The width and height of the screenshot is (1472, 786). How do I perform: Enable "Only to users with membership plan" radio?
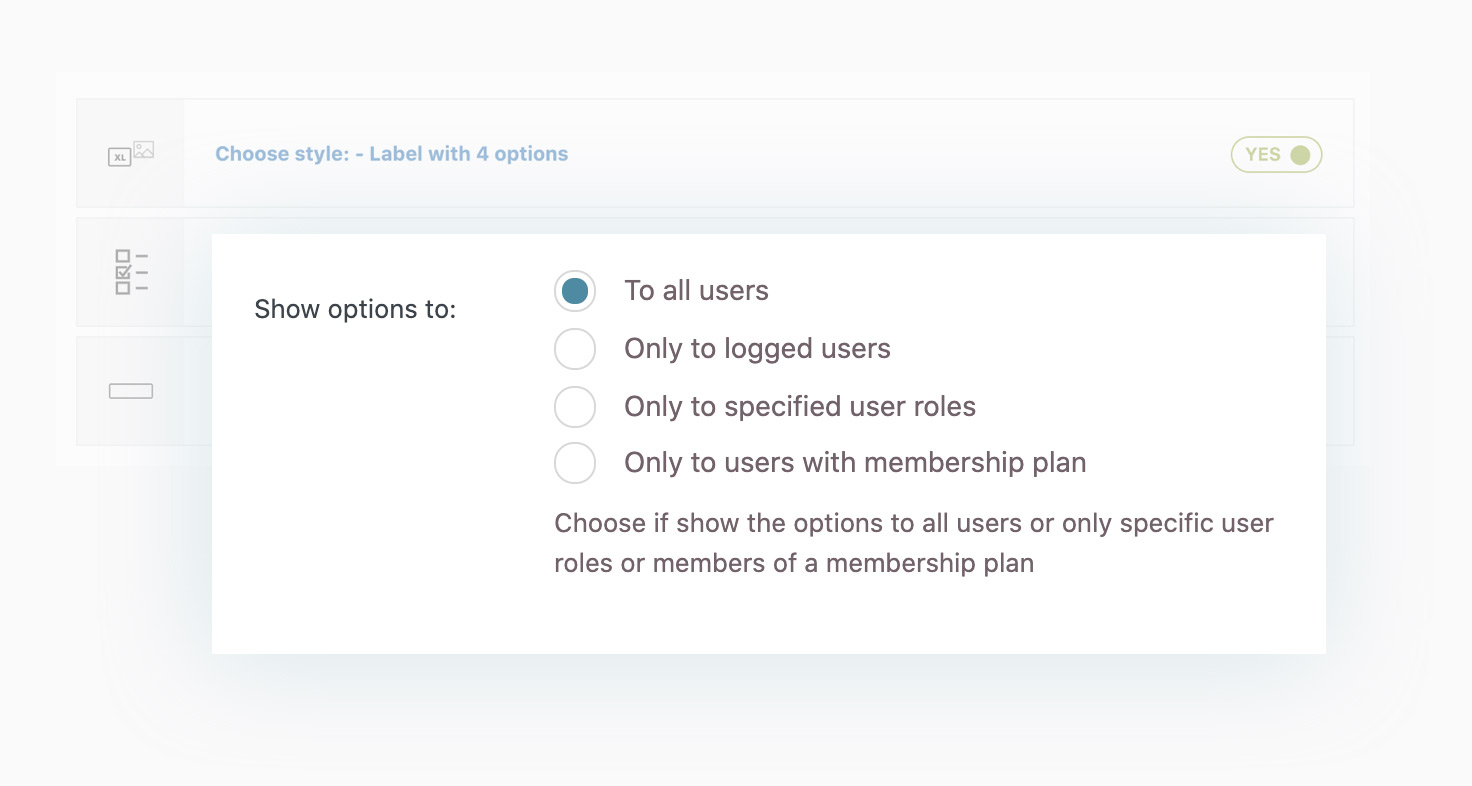(x=575, y=463)
